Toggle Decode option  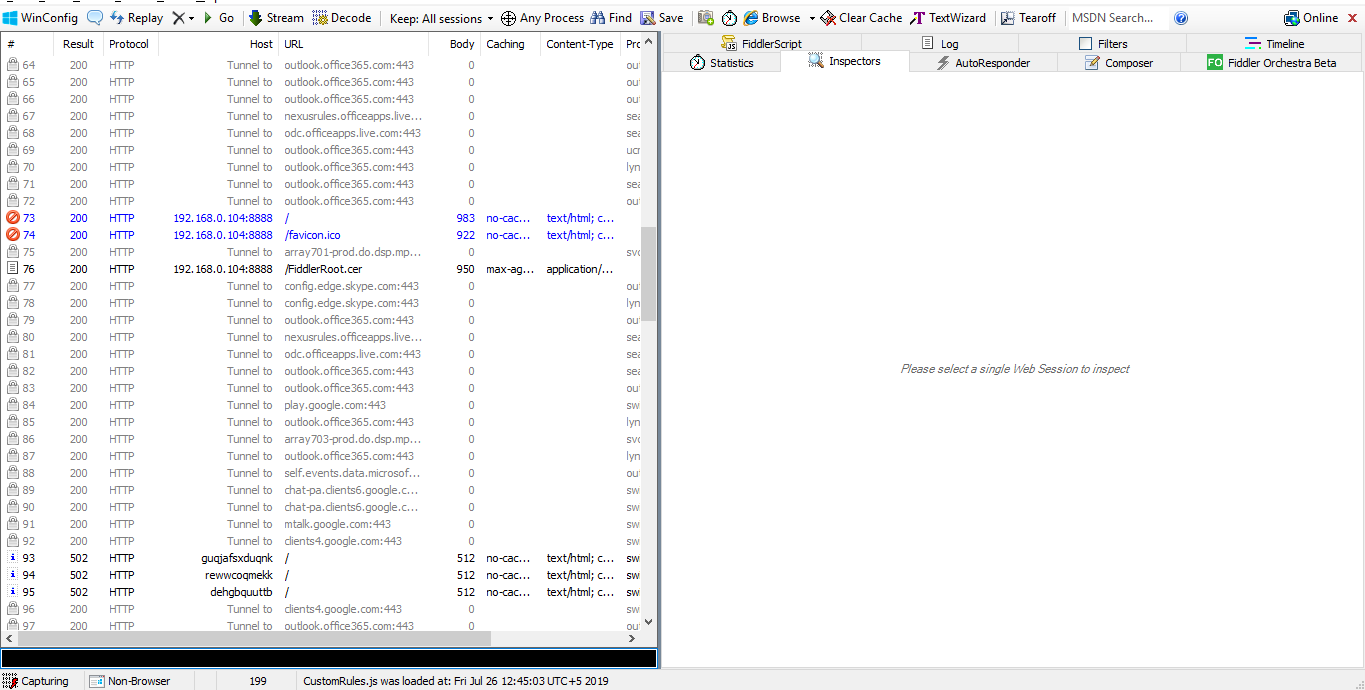(x=342, y=18)
